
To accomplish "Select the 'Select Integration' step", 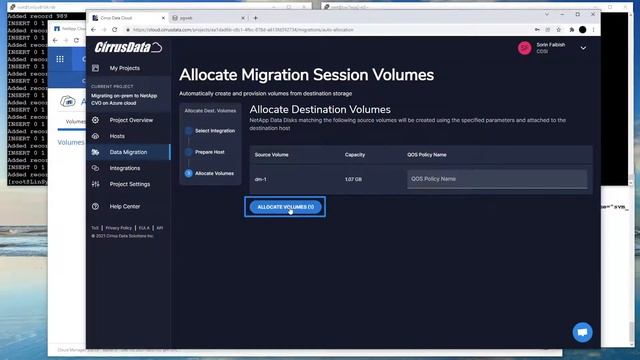I will (215, 131).
